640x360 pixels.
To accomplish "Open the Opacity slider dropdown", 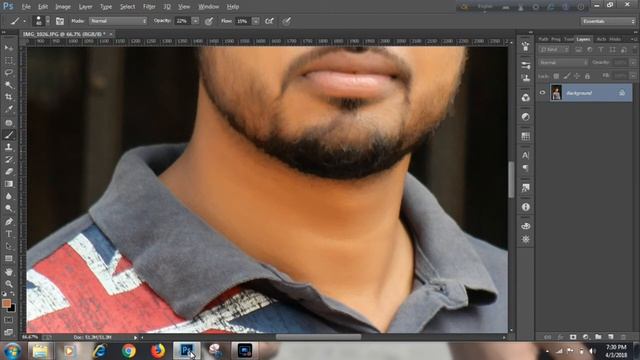I will (x=196, y=21).
